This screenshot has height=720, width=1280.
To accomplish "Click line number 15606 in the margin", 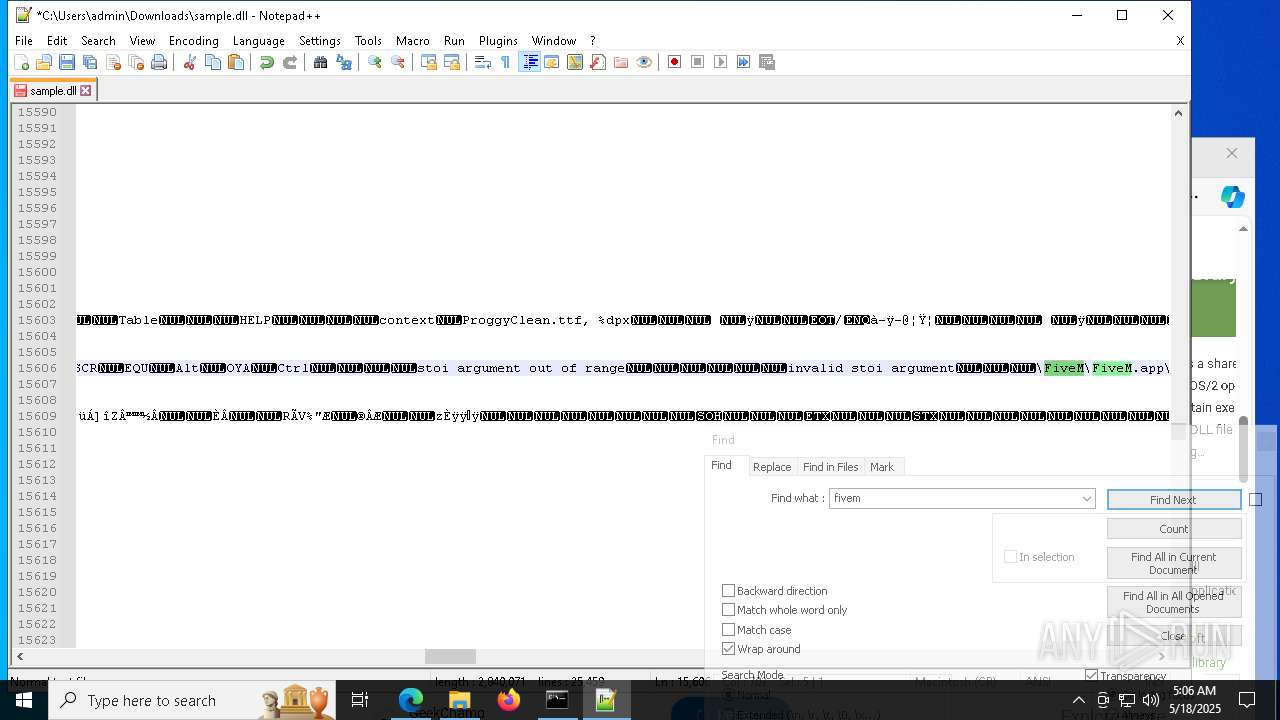I will [37, 368].
